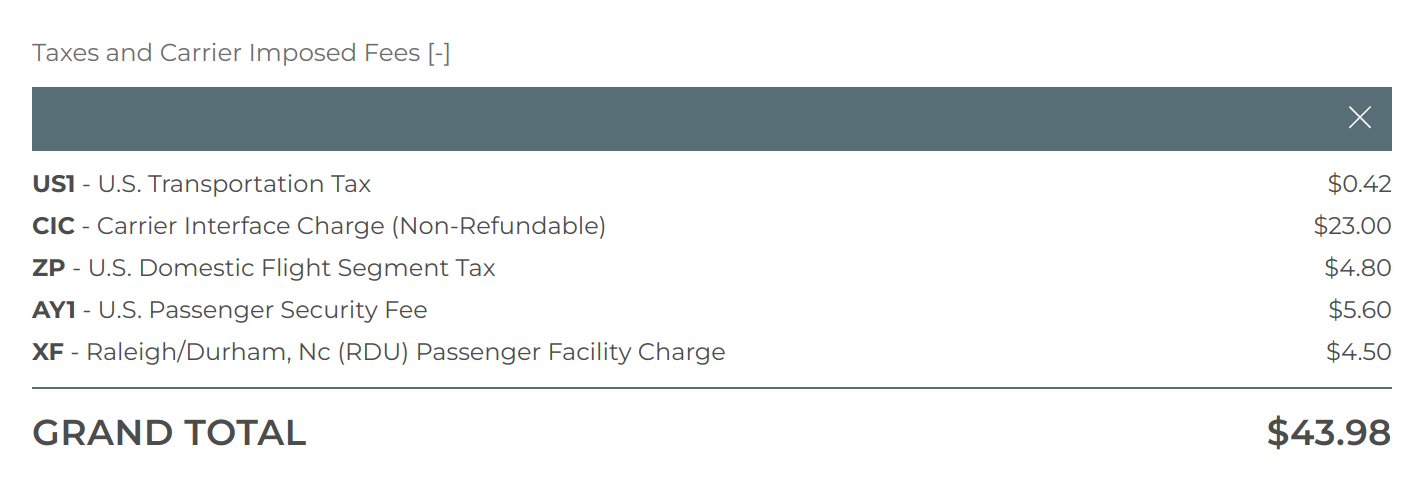Click the $43.98 grand total amount
1420x496 pixels.
(1328, 433)
